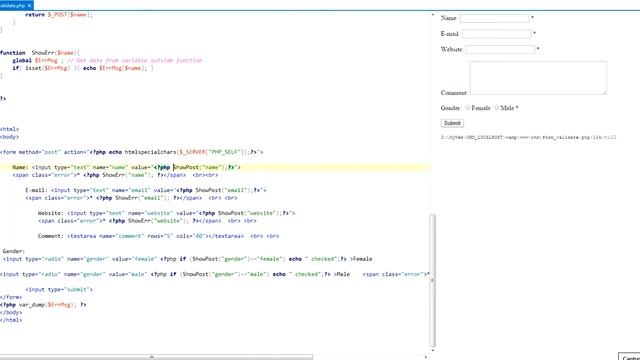Click the "</body>" closing tag line
The image size is (640, 360).
point(11,312)
